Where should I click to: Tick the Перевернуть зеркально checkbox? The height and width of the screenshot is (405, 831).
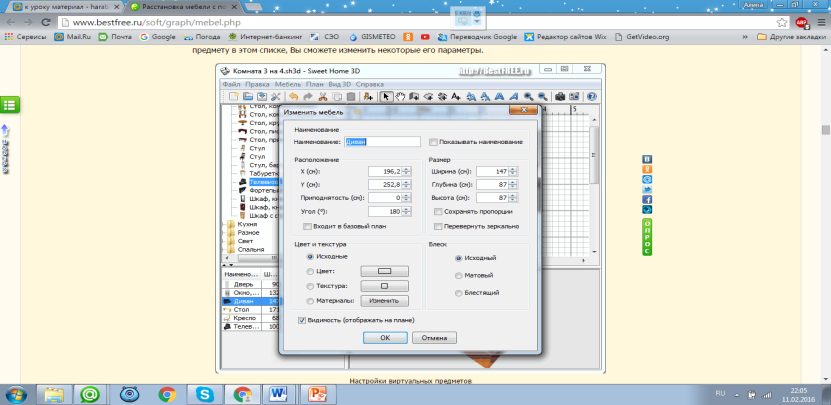[438, 226]
